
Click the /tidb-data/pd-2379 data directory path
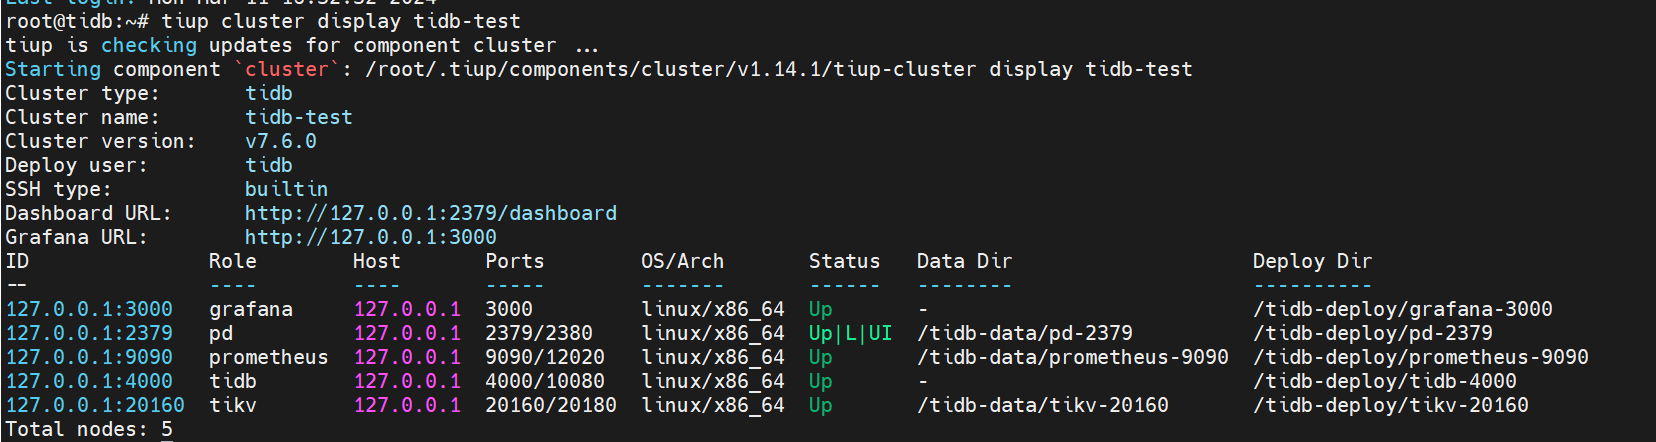[x=1024, y=333]
